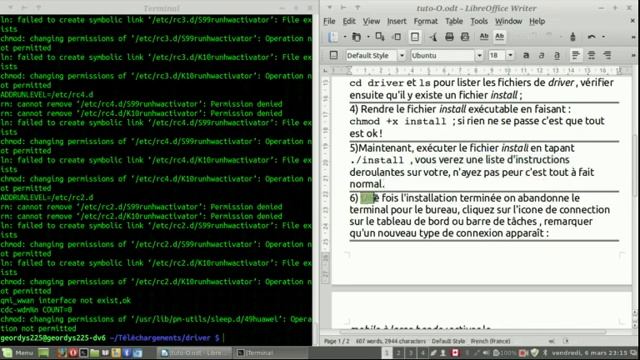Click the Open file icon
This screenshot has height=360, width=640.
pos(356,37)
